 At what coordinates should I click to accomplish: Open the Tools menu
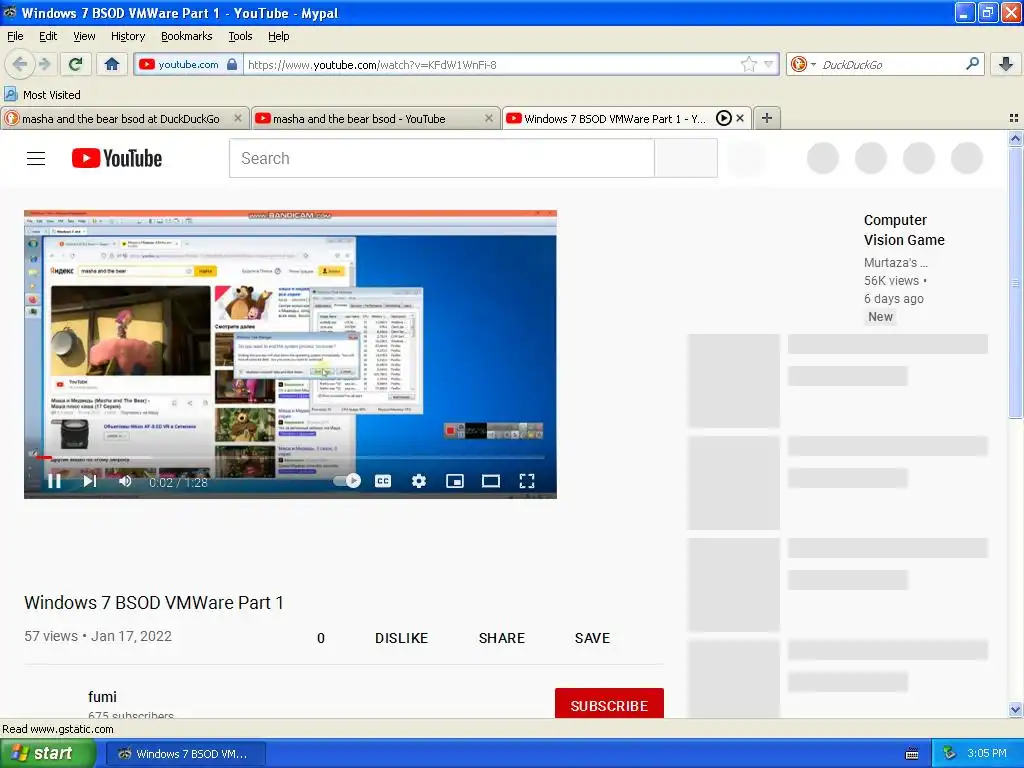pyautogui.click(x=240, y=36)
